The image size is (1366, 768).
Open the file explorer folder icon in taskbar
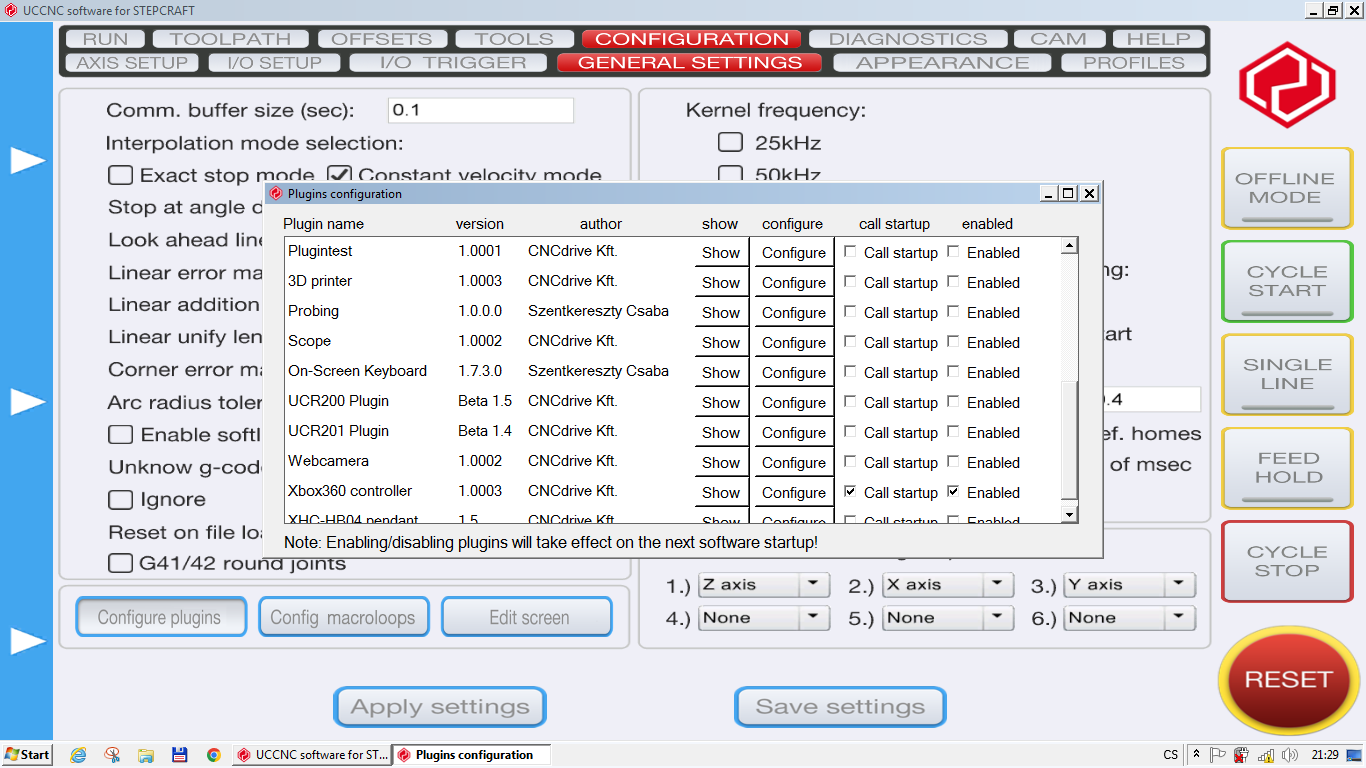coord(146,755)
